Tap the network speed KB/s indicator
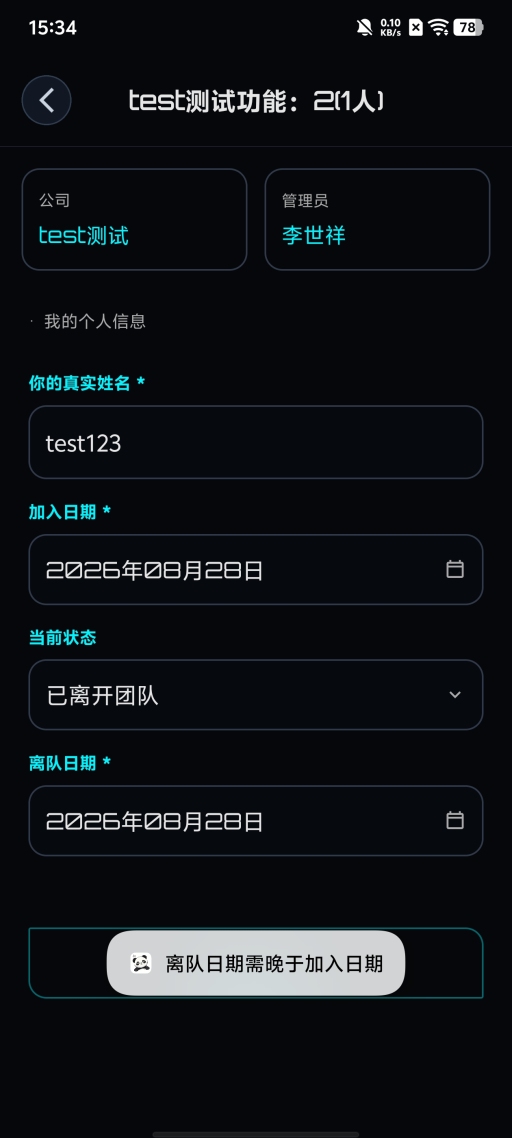This screenshot has height=1138, width=512. tap(391, 28)
